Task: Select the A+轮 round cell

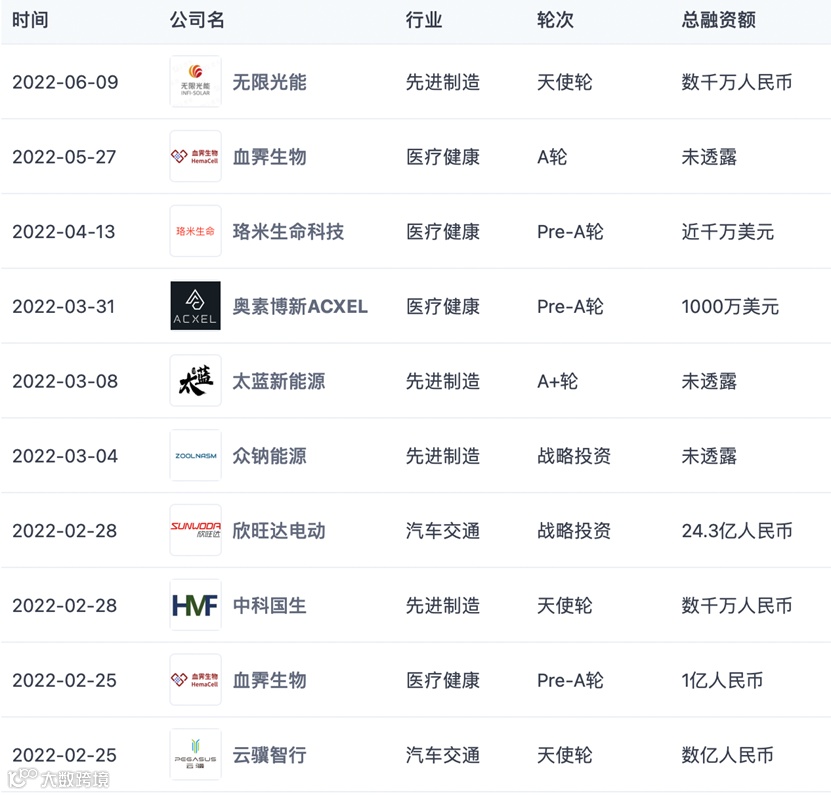Action: pos(558,381)
